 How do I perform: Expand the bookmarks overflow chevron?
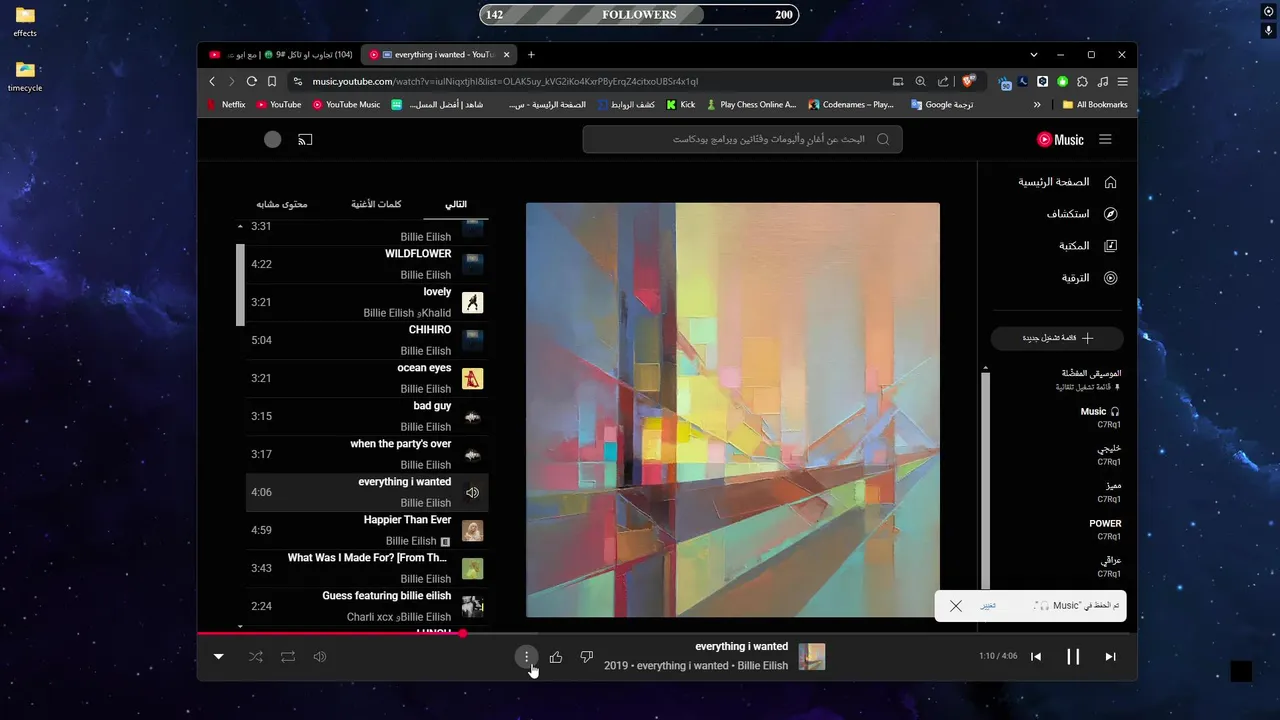click(1037, 104)
